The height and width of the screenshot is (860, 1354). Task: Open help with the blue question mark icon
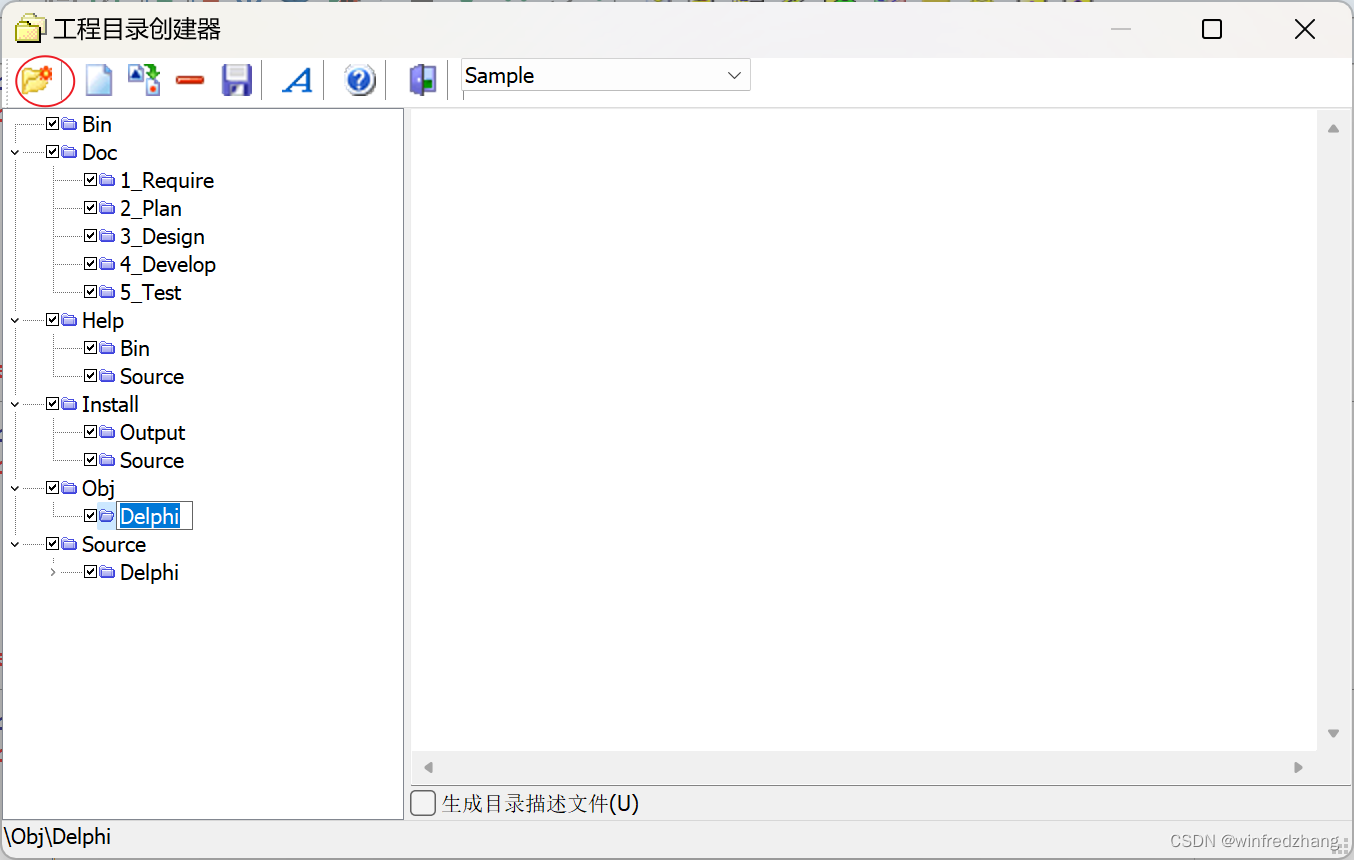[x=360, y=79]
